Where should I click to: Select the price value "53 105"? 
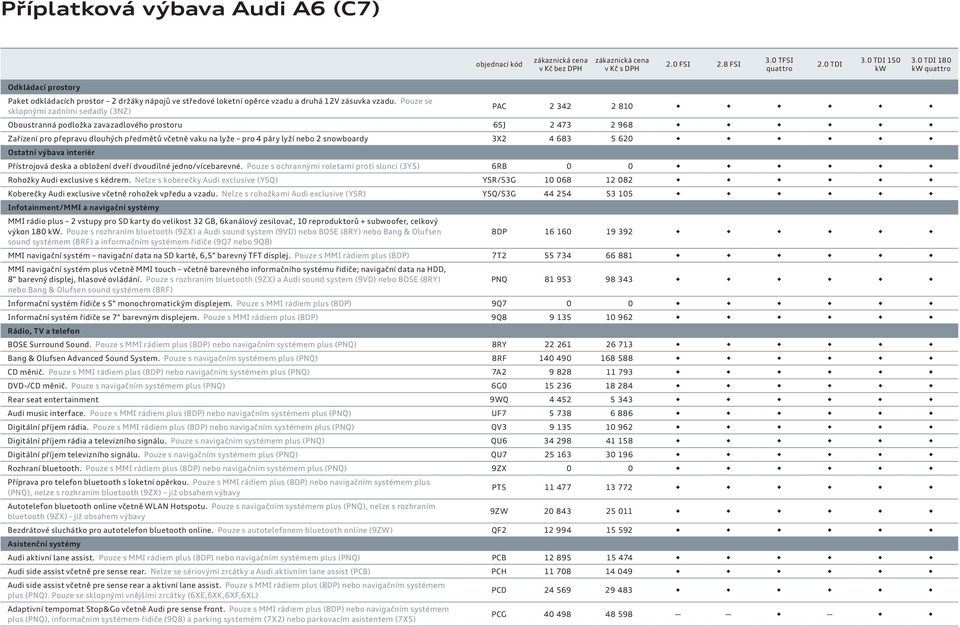(619, 193)
